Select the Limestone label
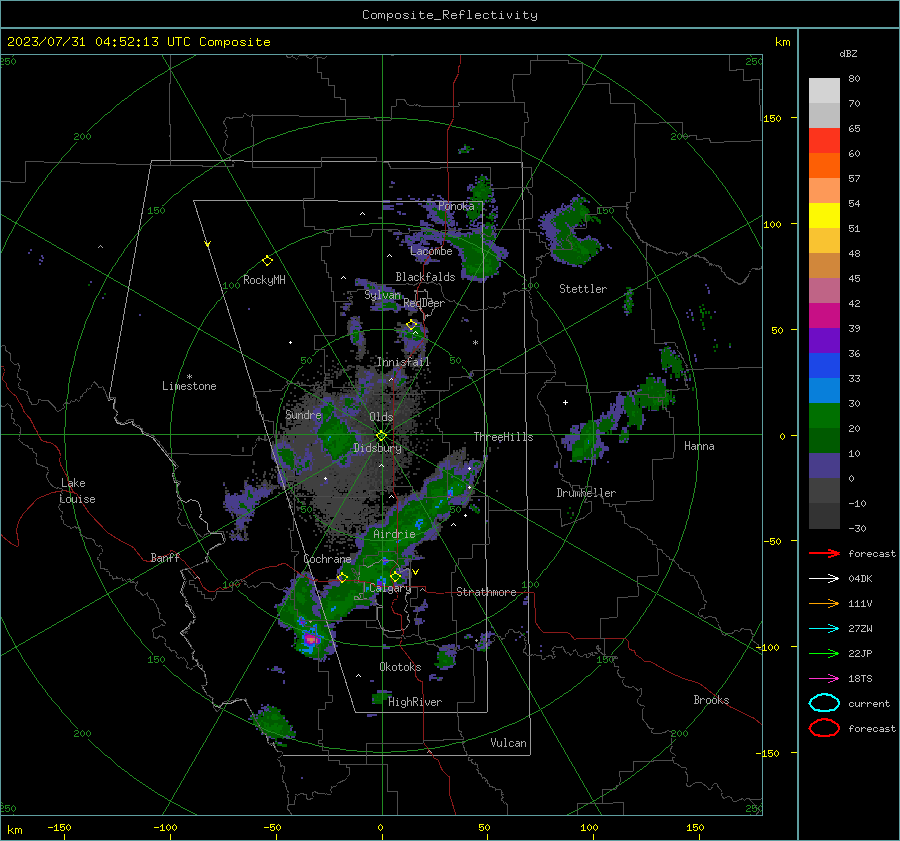The image size is (900, 841). pos(189,386)
